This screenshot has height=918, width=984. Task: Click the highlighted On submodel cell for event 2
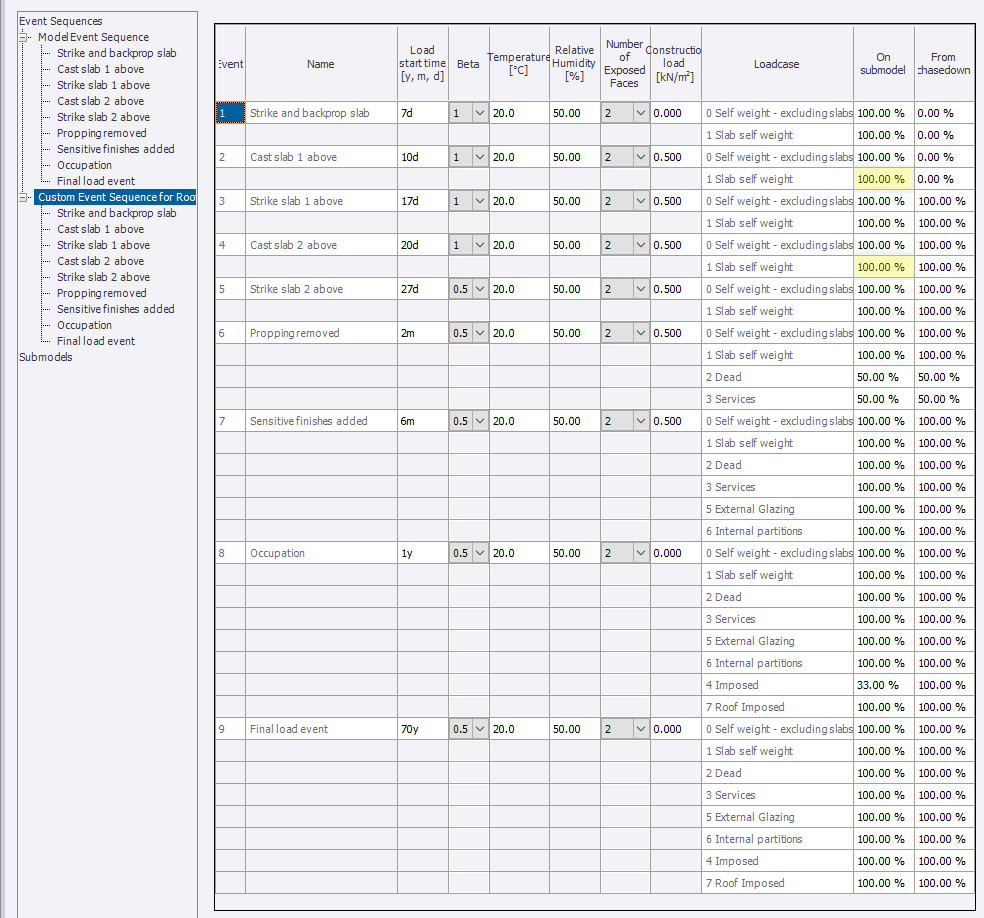882,179
